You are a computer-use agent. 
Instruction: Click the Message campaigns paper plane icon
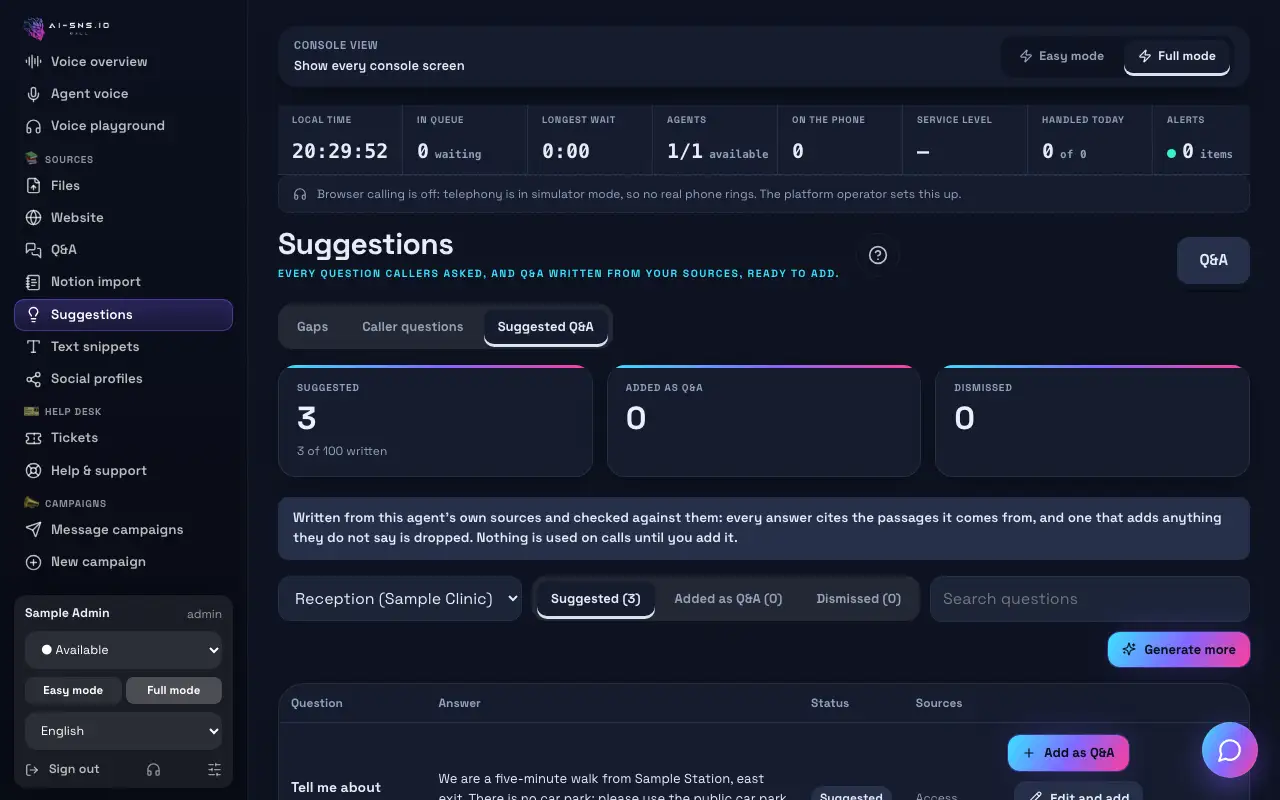33,530
